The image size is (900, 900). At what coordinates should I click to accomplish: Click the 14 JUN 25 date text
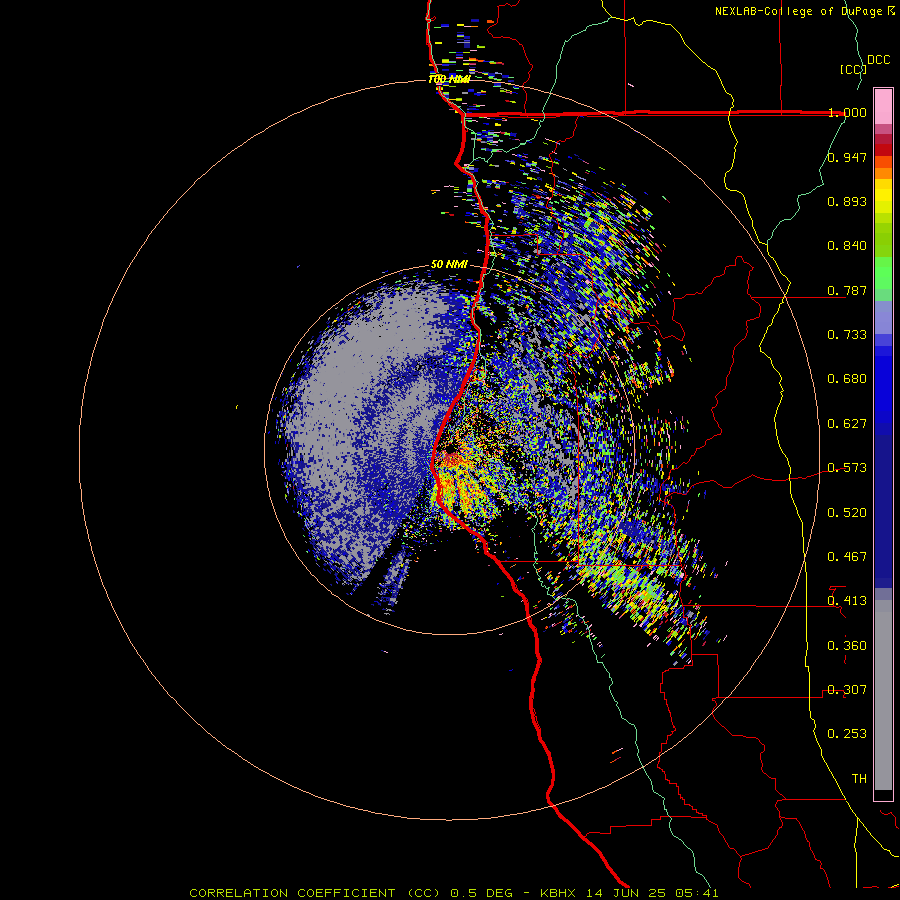(x=627, y=893)
